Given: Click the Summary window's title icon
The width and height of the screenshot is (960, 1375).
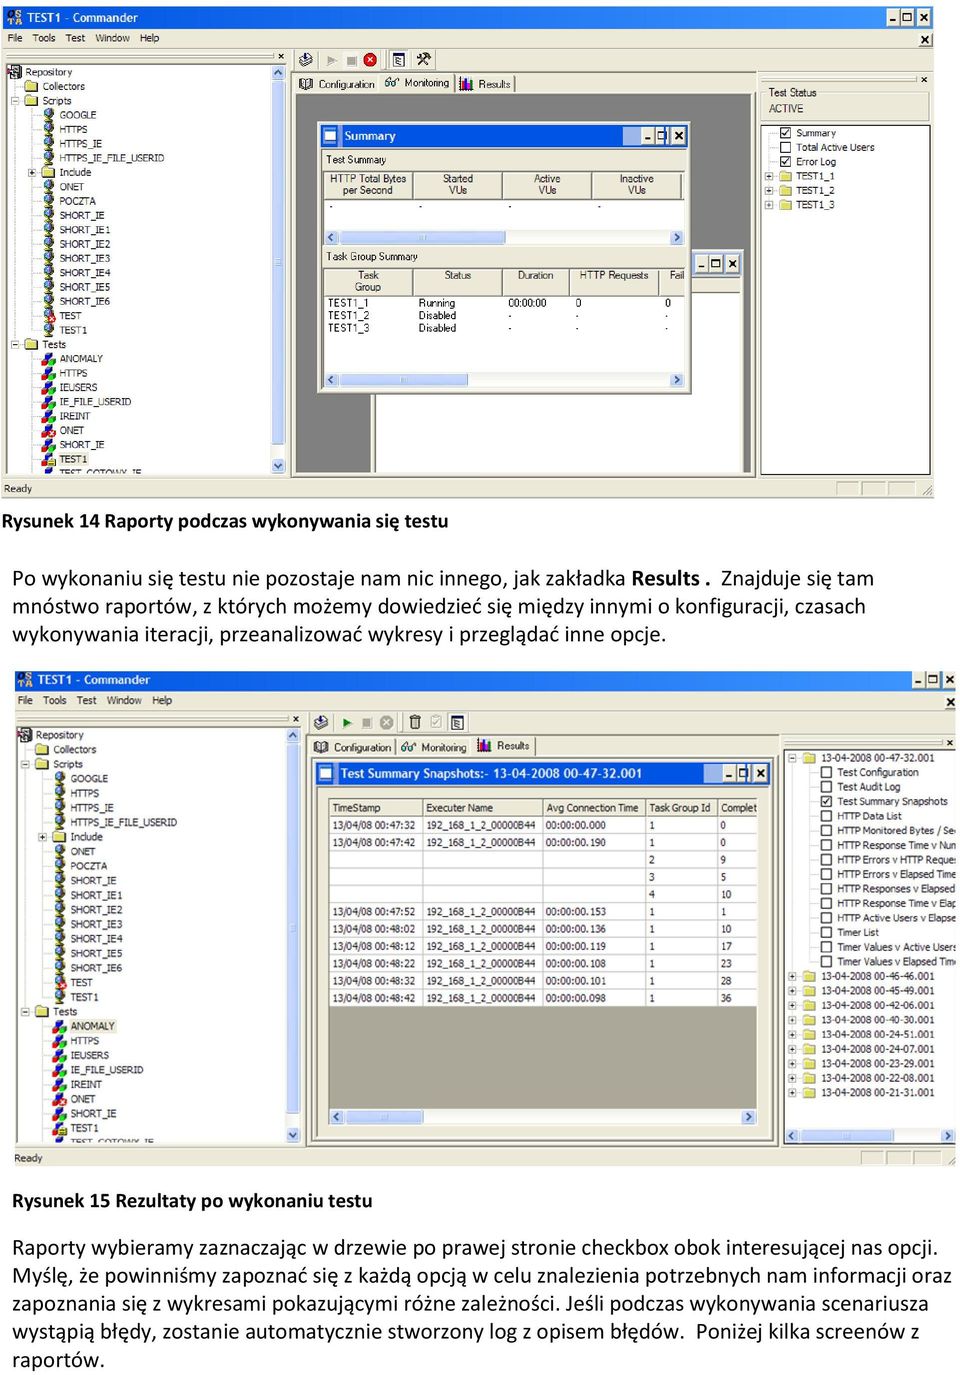Looking at the screenshot, I should (x=332, y=136).
